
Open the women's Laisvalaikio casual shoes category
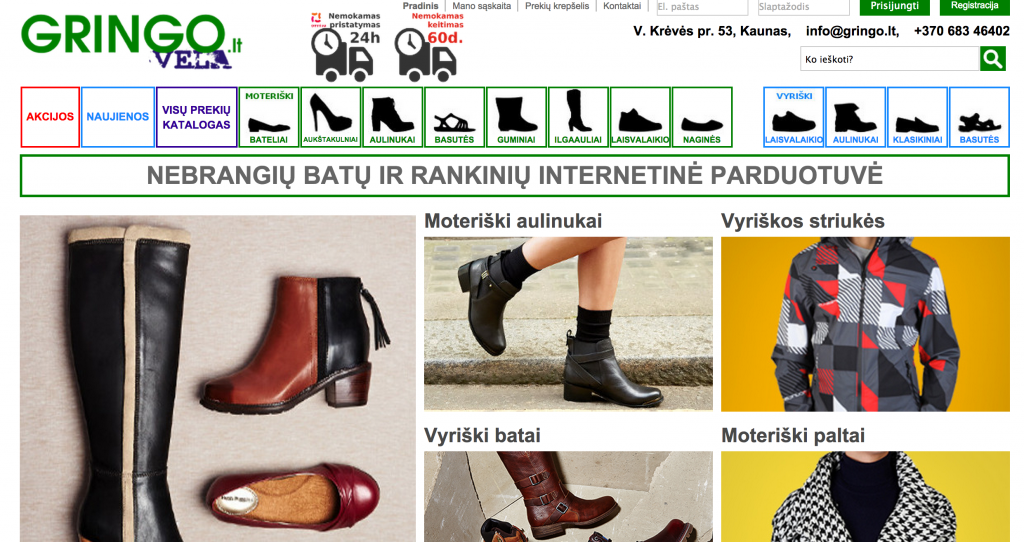pyautogui.click(x=640, y=117)
